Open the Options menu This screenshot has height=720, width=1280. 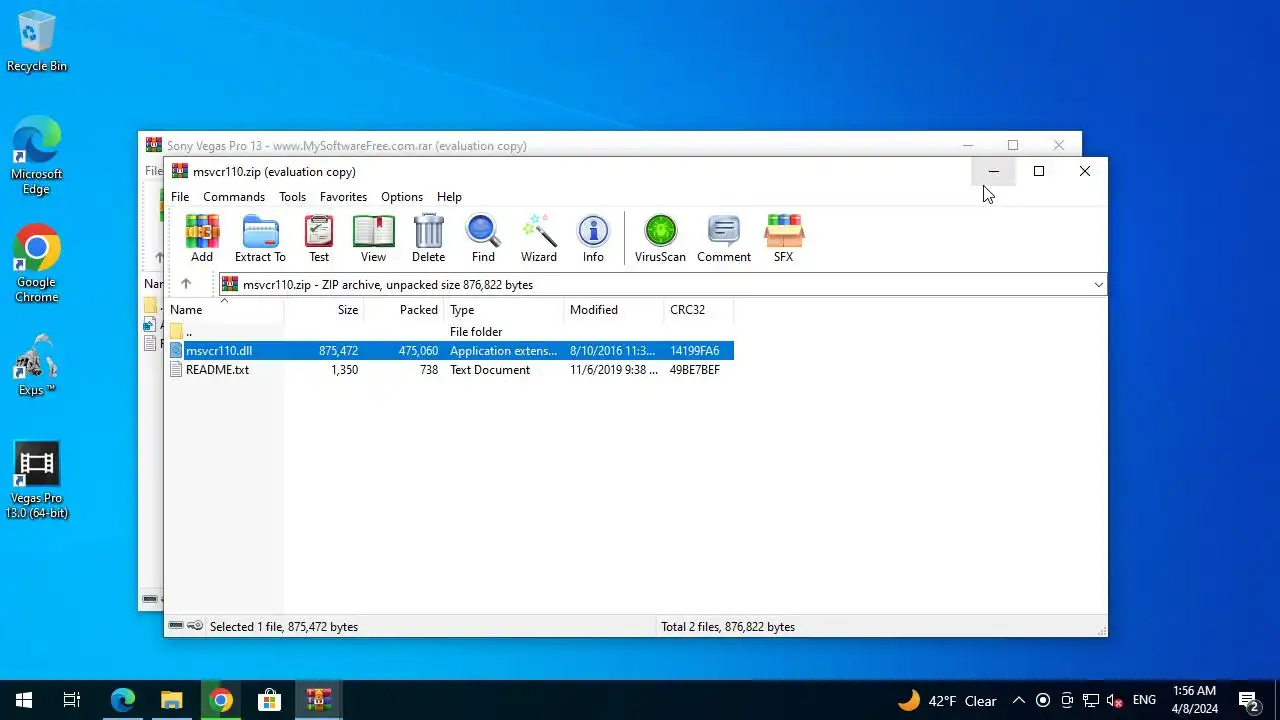tap(402, 197)
